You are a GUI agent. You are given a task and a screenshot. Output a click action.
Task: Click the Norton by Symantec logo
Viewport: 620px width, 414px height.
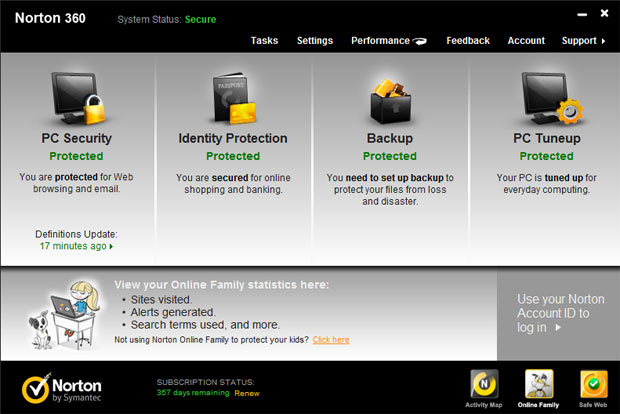click(x=62, y=388)
